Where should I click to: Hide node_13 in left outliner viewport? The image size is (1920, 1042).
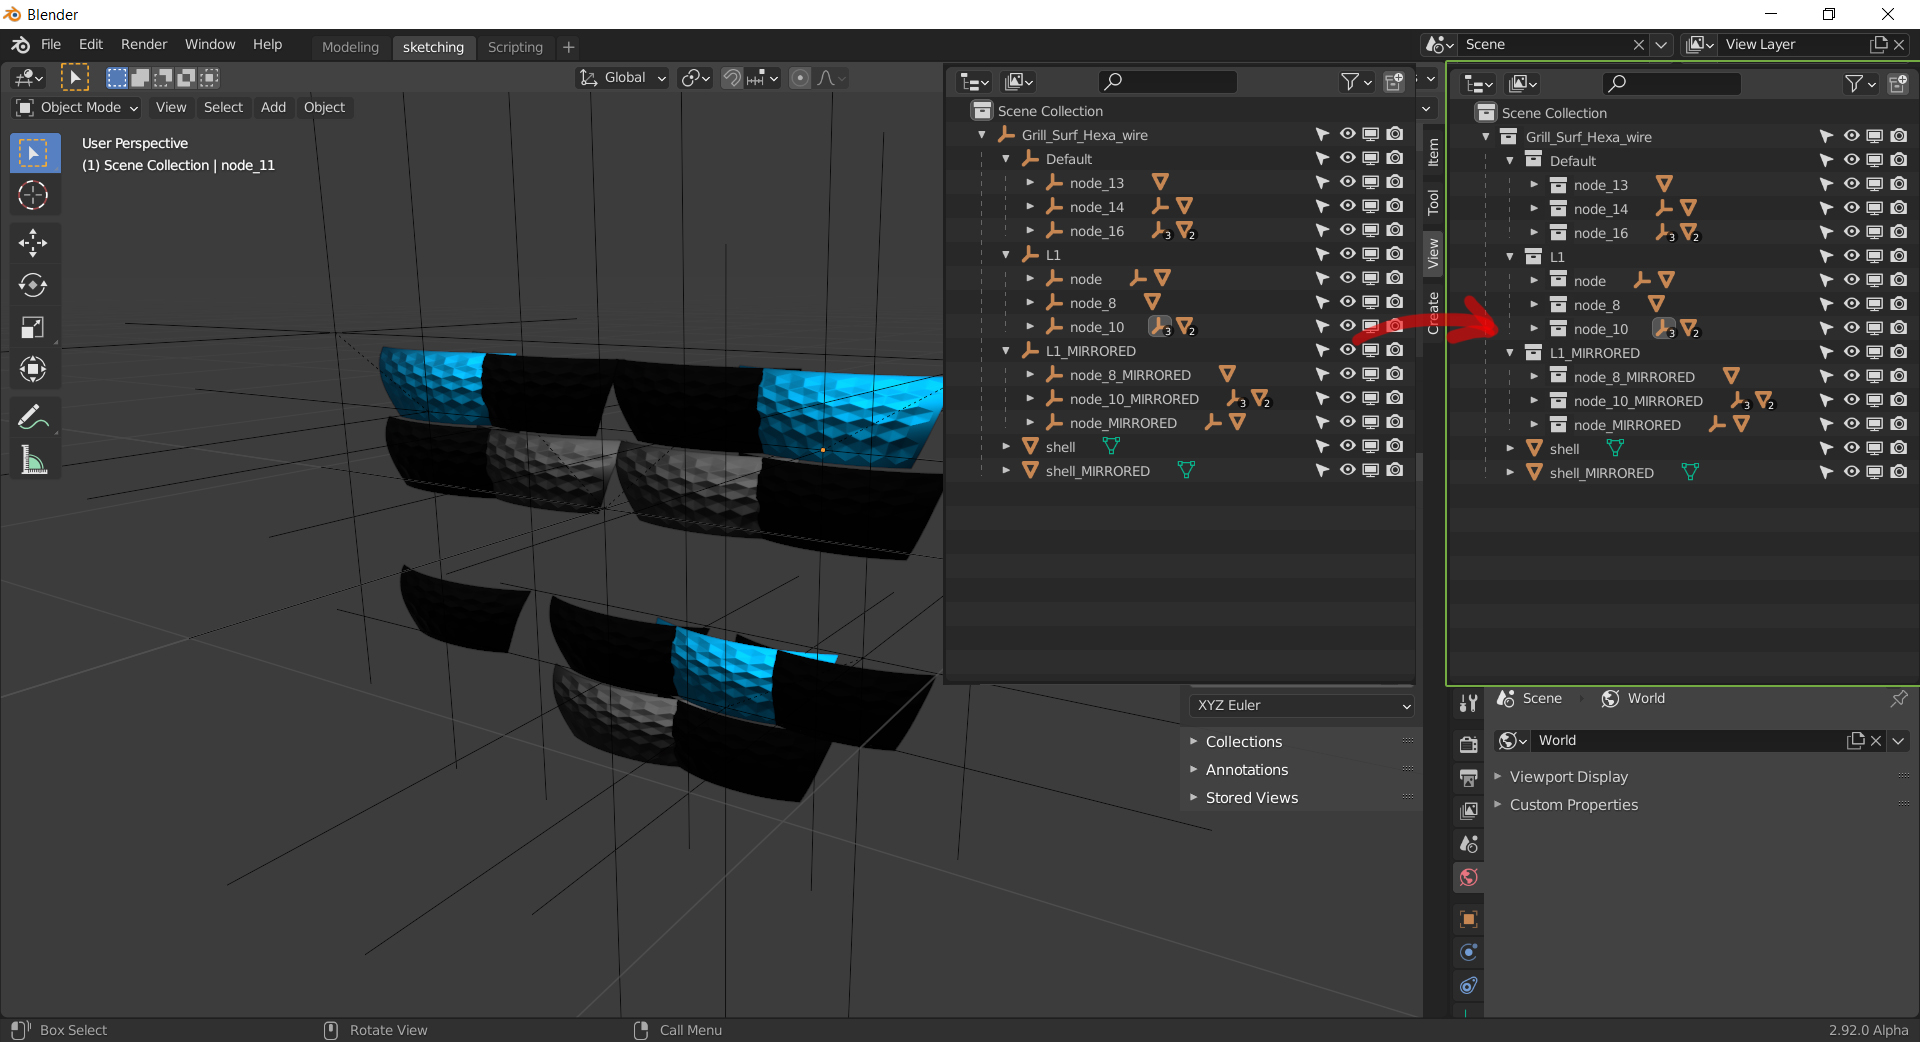1347,182
